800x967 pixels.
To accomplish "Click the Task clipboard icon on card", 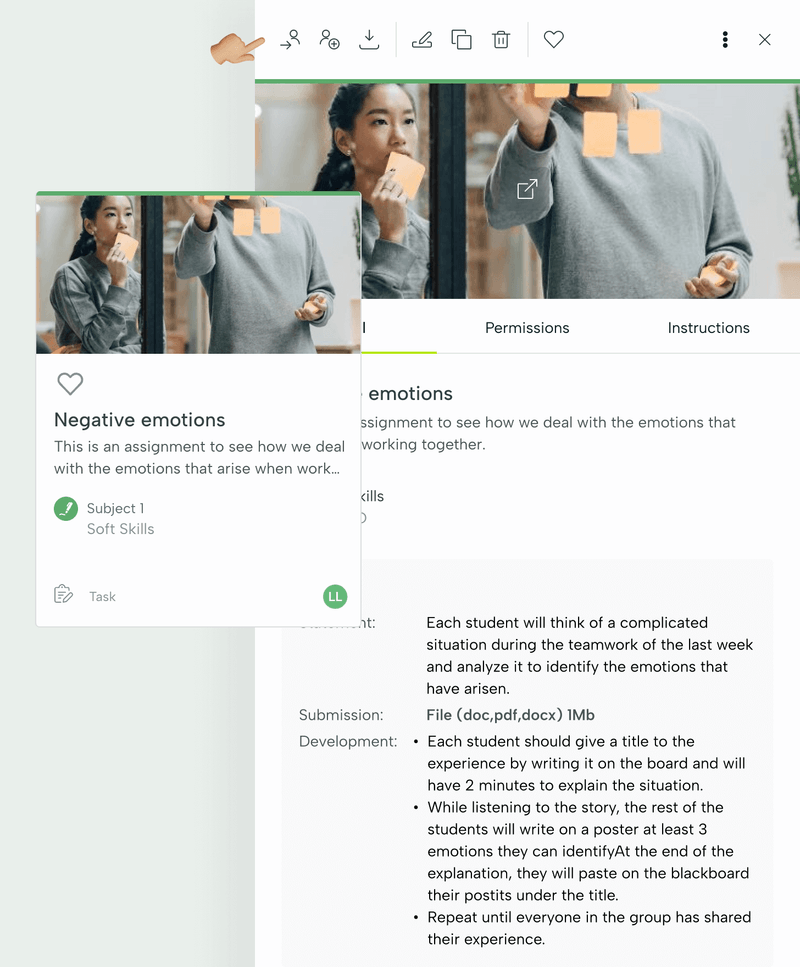I will click(x=64, y=595).
